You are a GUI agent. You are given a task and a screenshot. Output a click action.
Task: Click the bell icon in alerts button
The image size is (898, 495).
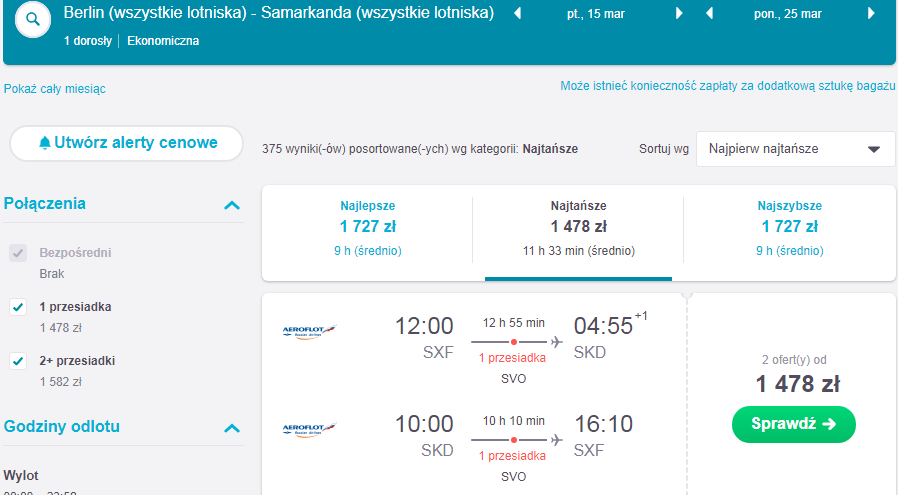(x=44, y=143)
